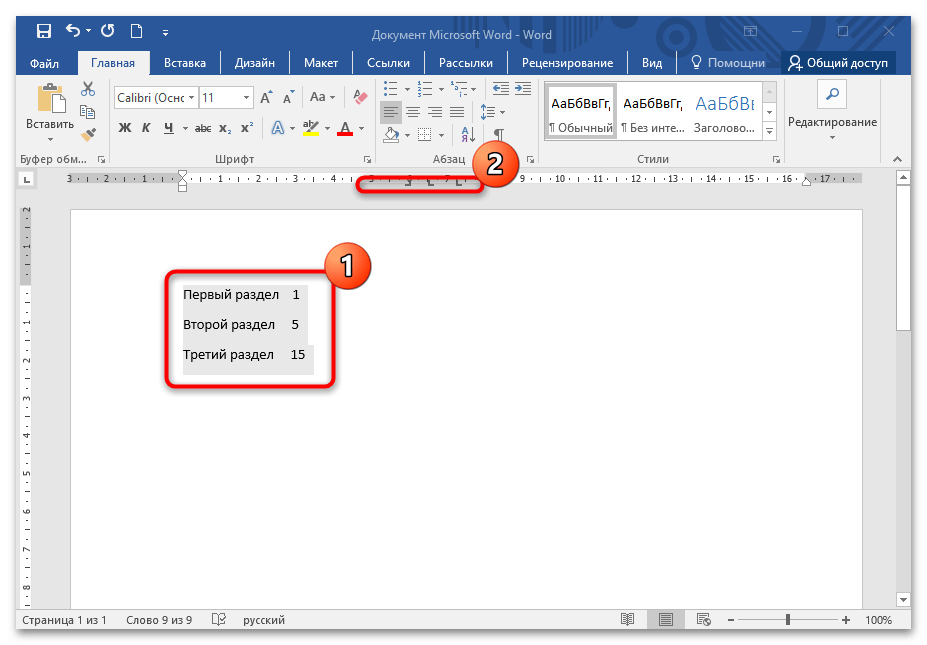Click the Subscript x₂ icon
The height and width of the screenshot is (645, 927).
(225, 128)
